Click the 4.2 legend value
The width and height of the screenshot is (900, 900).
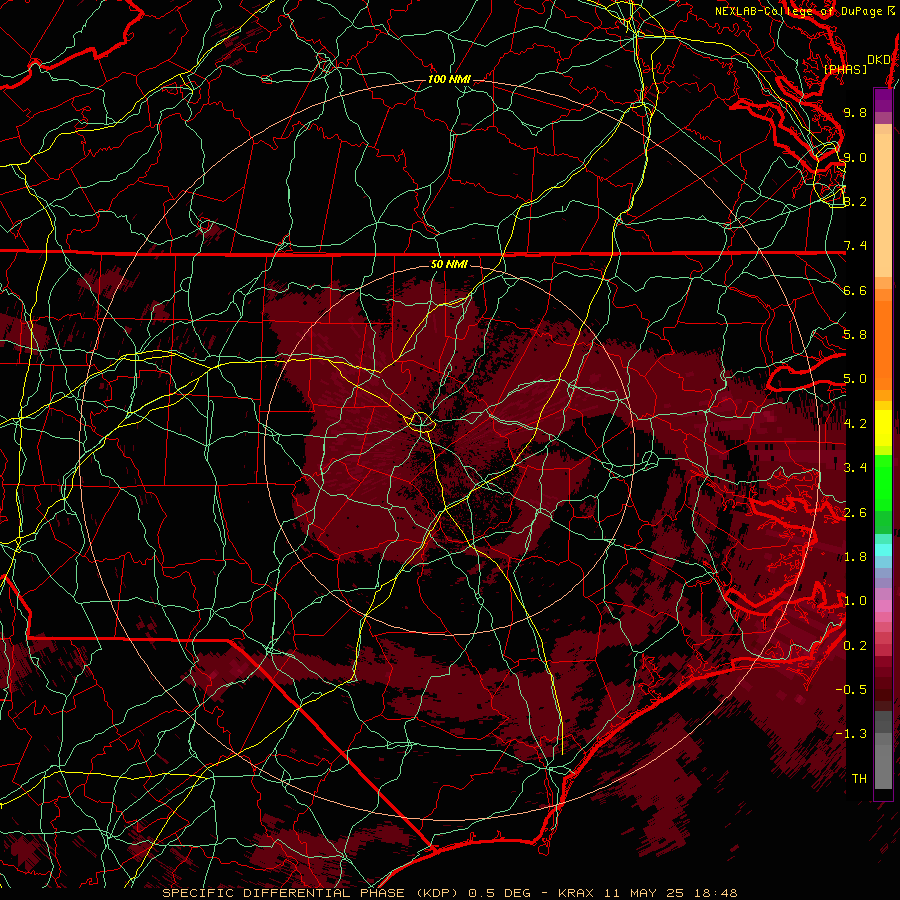coord(855,424)
